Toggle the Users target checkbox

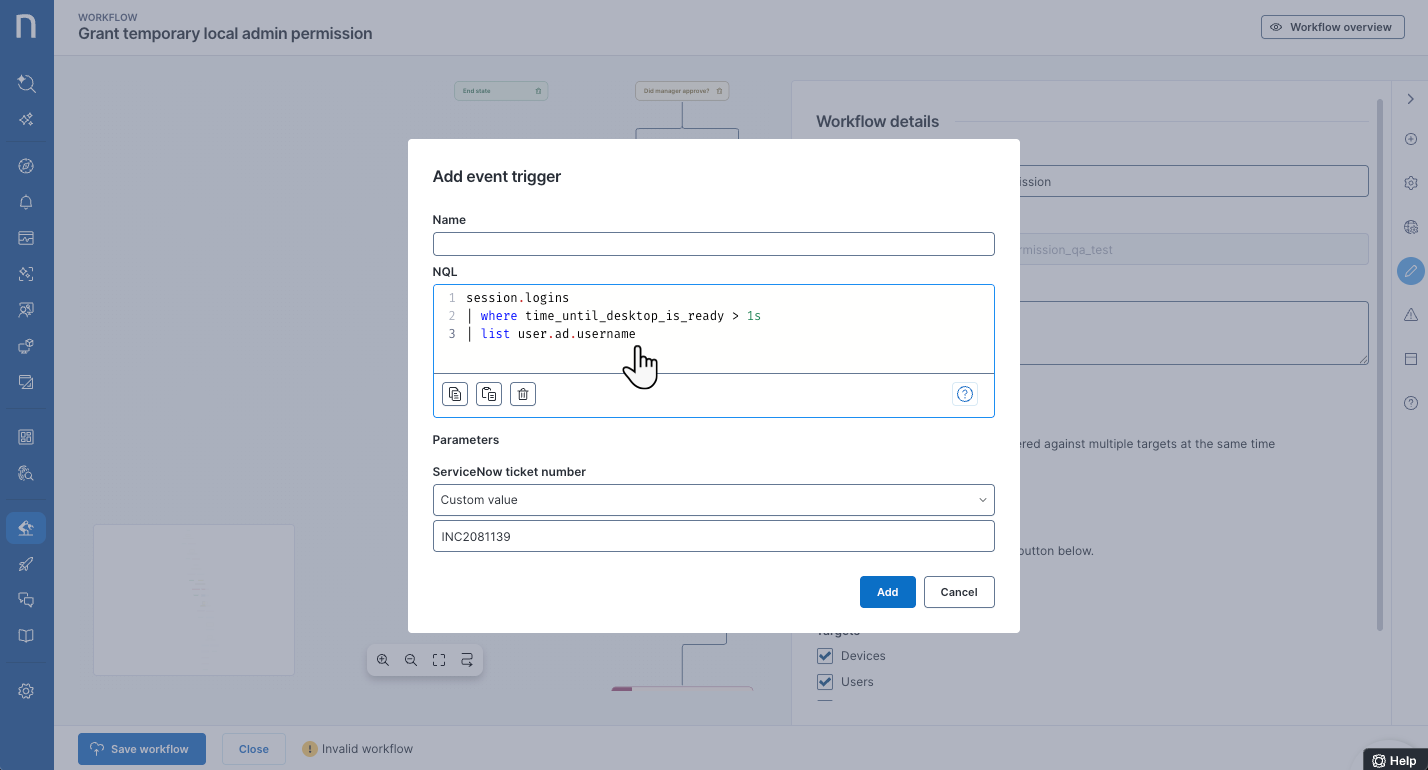(825, 682)
